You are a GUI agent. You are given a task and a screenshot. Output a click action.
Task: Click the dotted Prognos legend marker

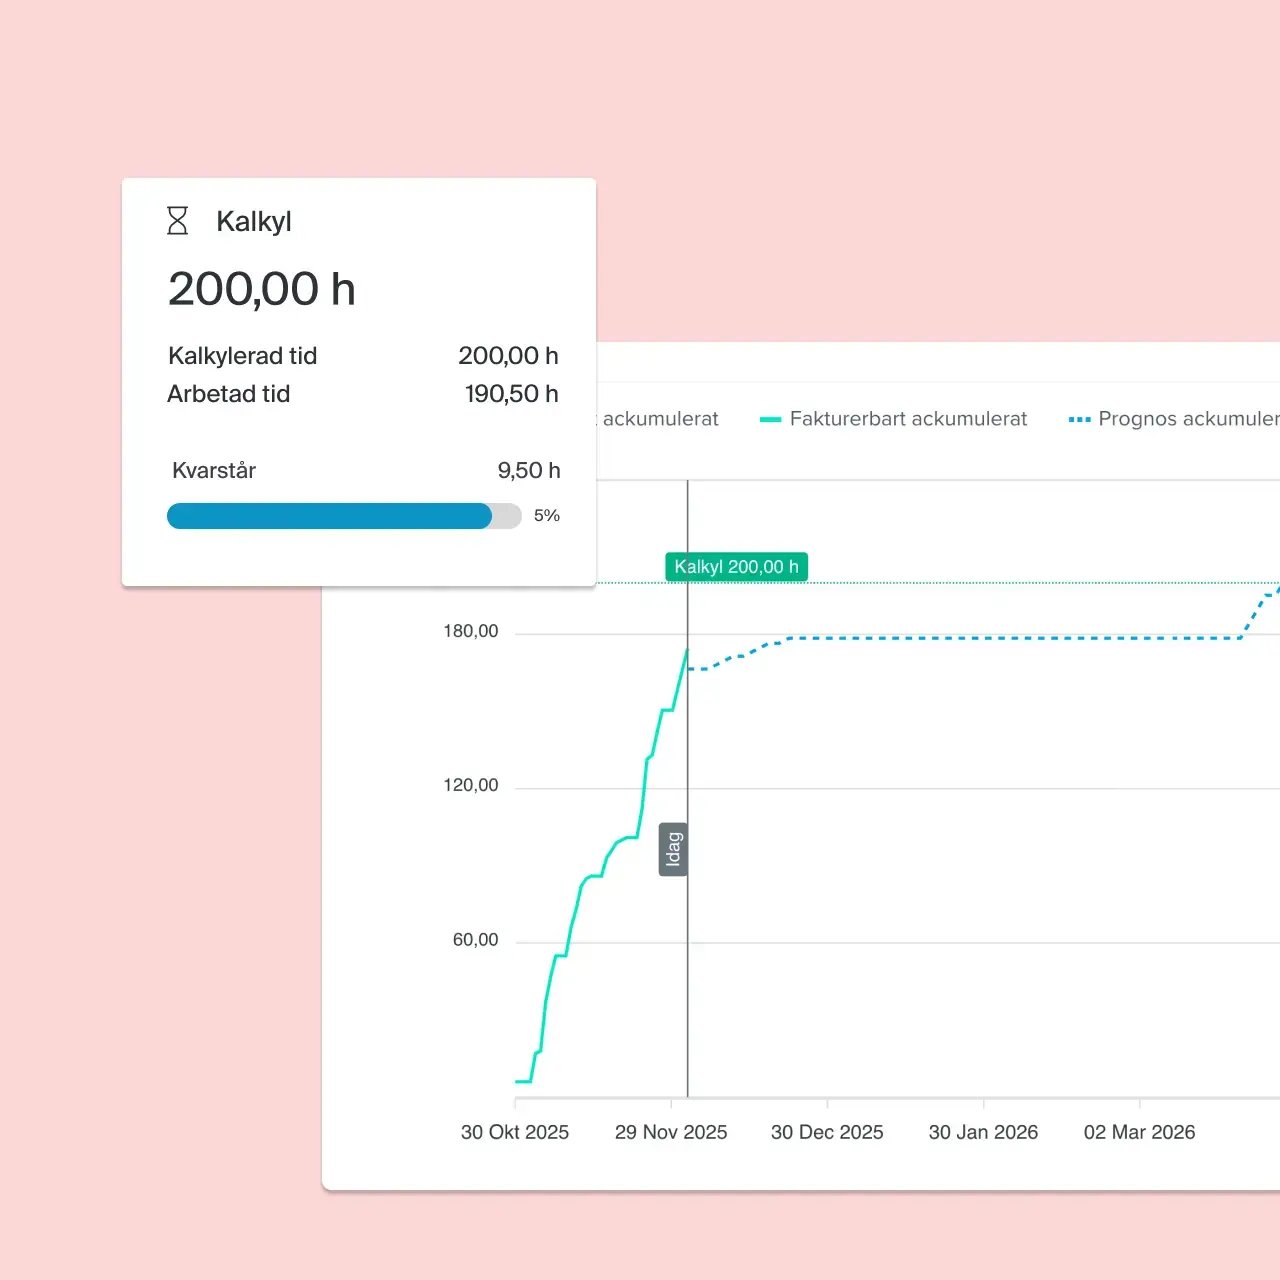tap(1079, 420)
